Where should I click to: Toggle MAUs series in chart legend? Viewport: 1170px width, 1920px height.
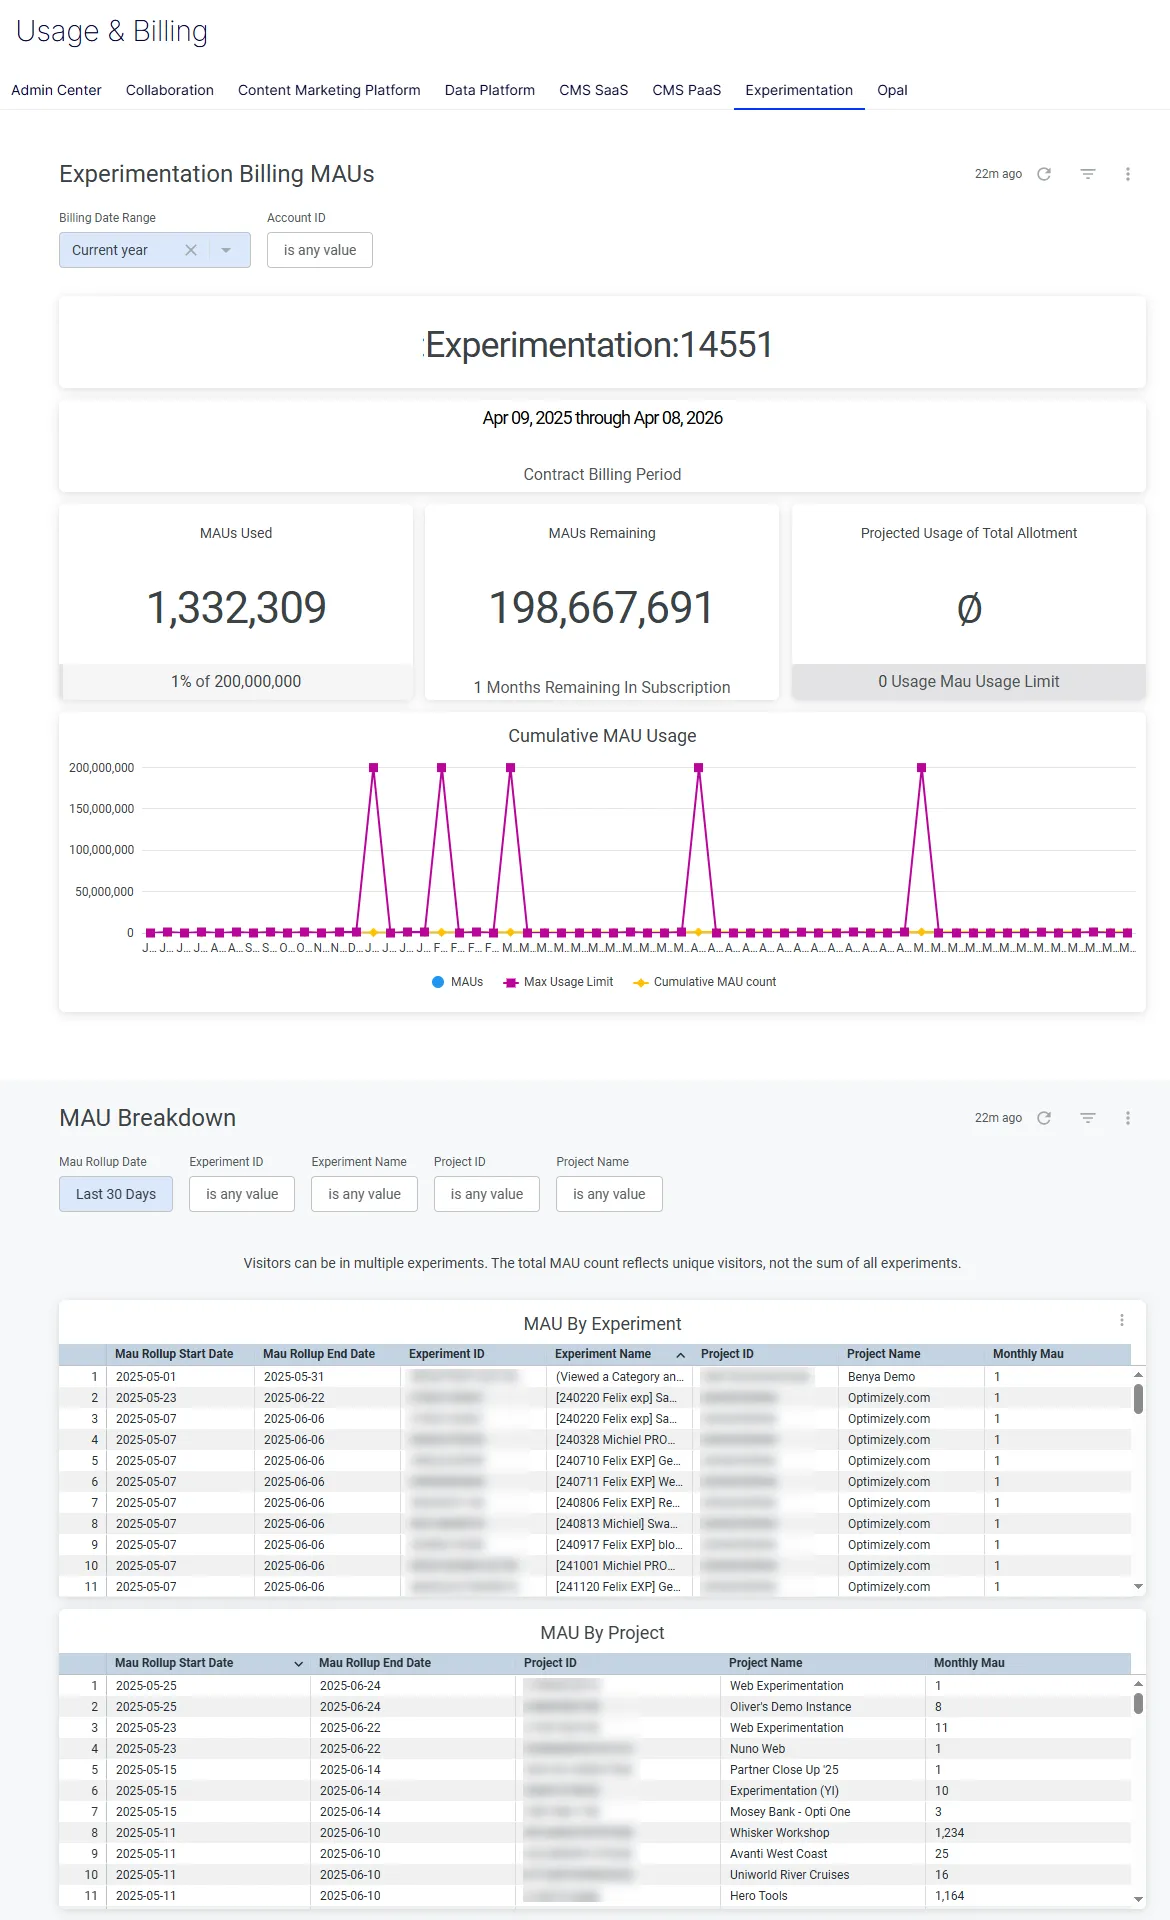click(x=457, y=982)
